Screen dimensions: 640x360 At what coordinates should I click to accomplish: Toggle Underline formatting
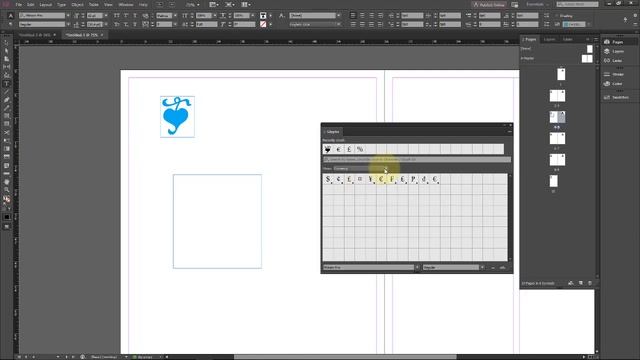coord(135,16)
